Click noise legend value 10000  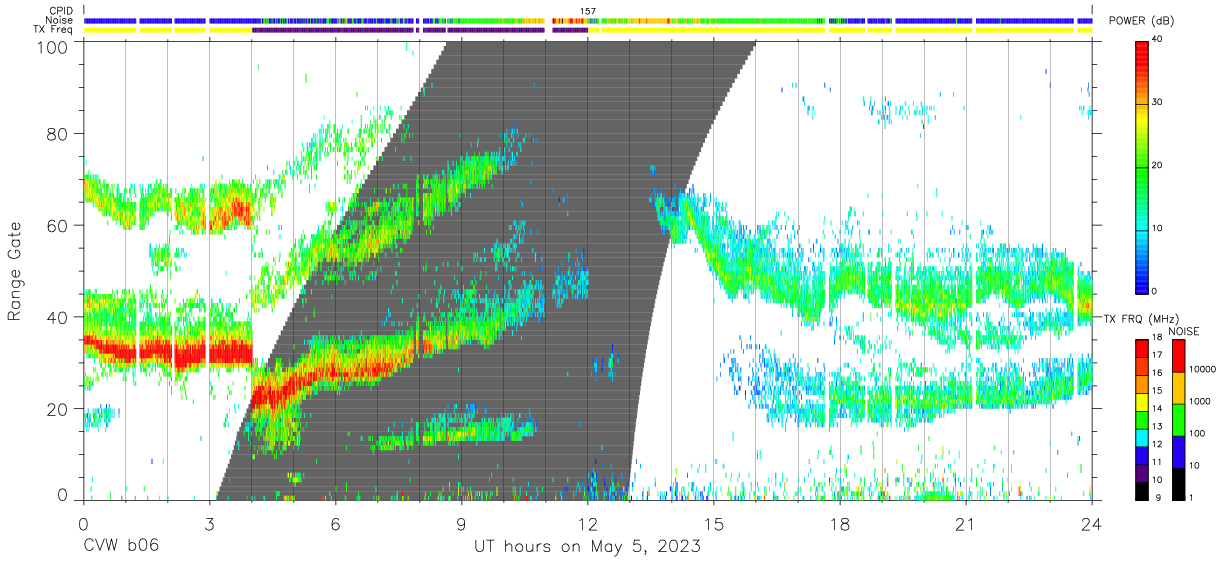[x=1203, y=370]
